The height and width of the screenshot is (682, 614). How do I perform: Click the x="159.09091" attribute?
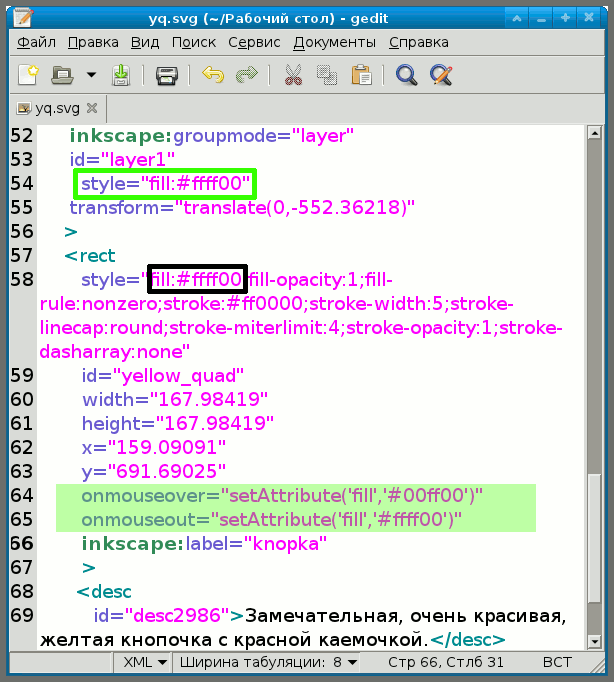[x=154, y=448]
